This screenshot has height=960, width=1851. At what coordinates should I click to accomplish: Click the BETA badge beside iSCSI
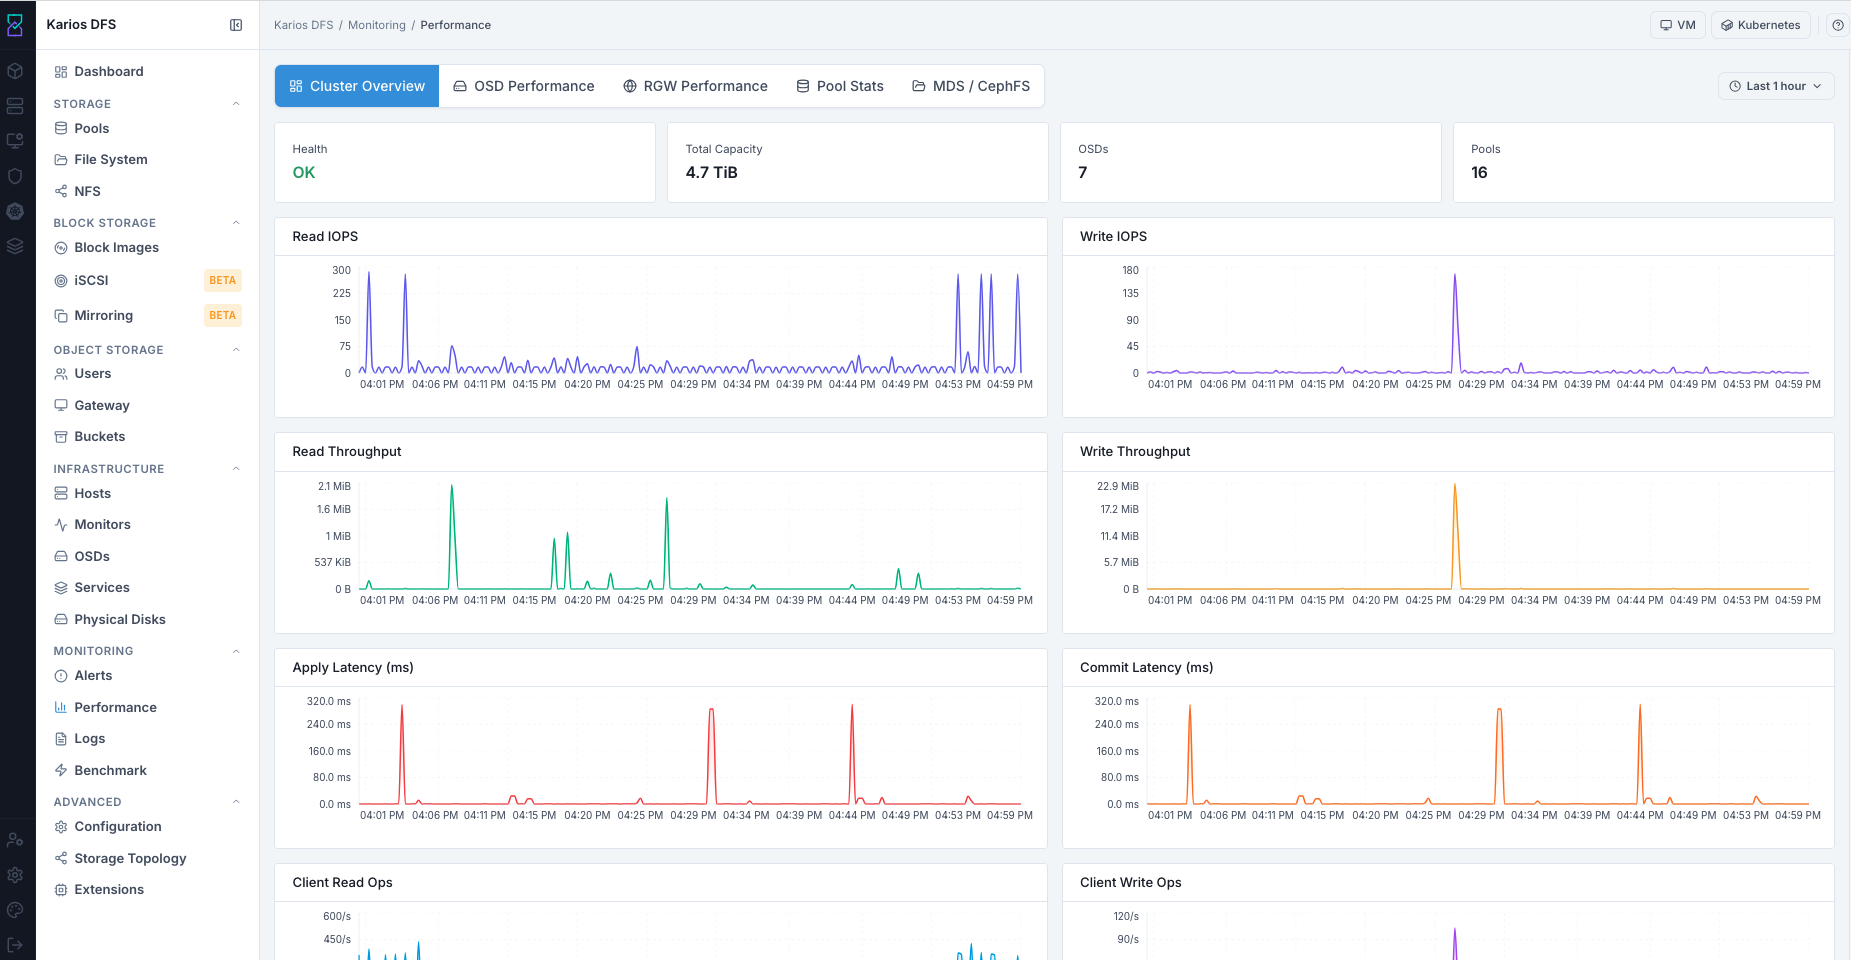223,281
